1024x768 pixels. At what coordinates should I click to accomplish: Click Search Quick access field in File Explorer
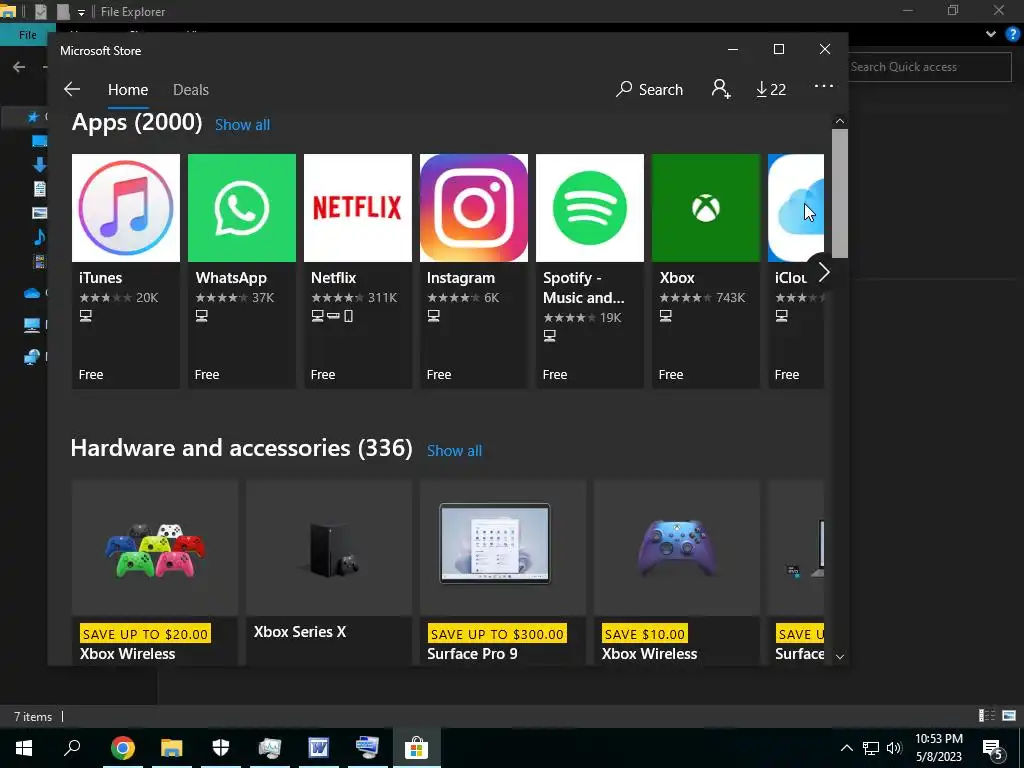click(x=930, y=67)
